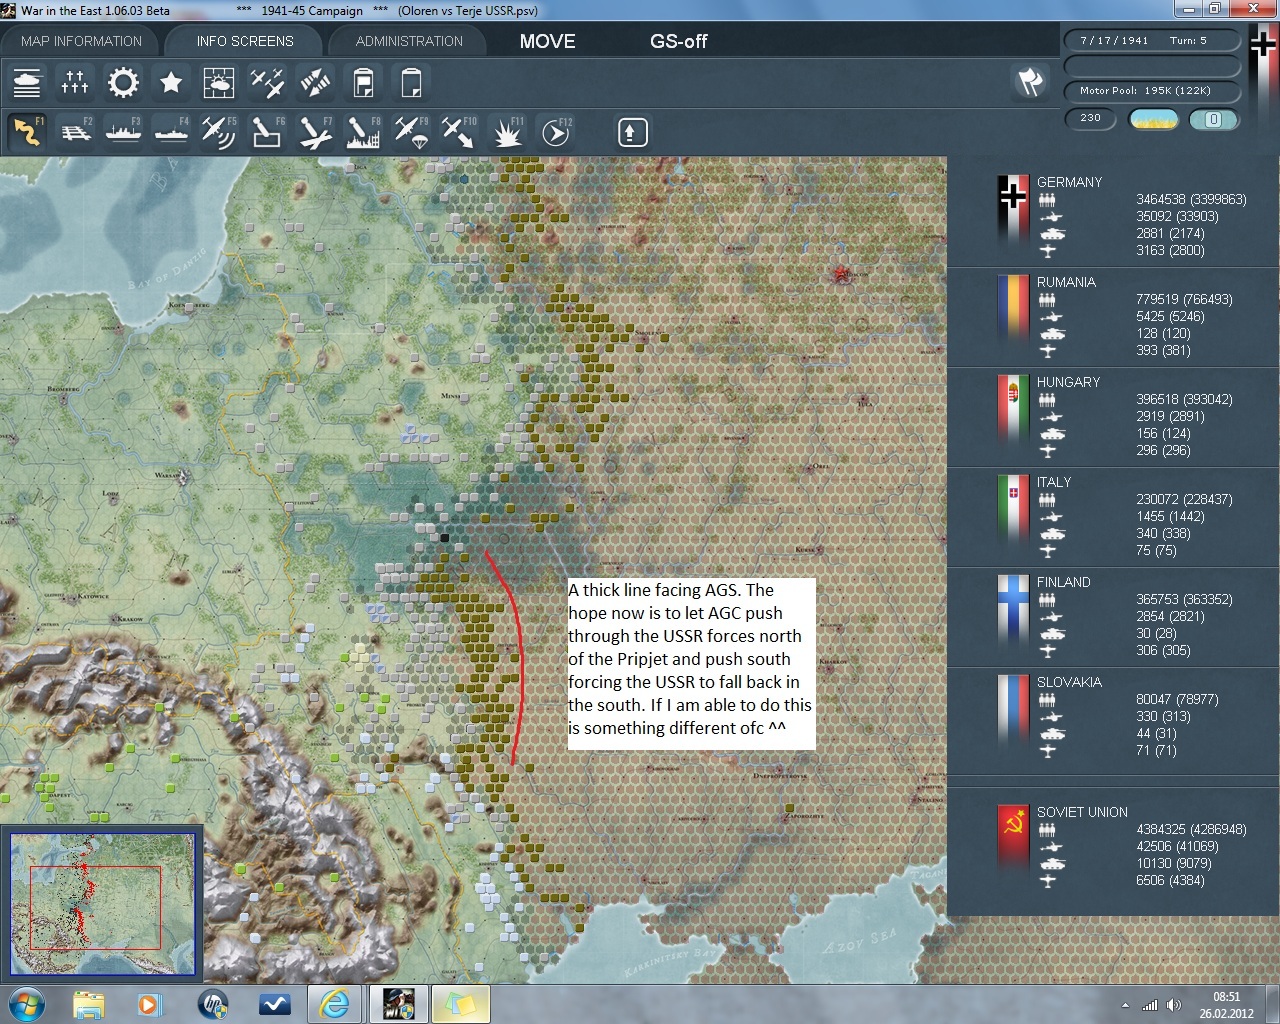1280x1024 pixels.
Task: Click the gear production icon
Action: point(123,83)
